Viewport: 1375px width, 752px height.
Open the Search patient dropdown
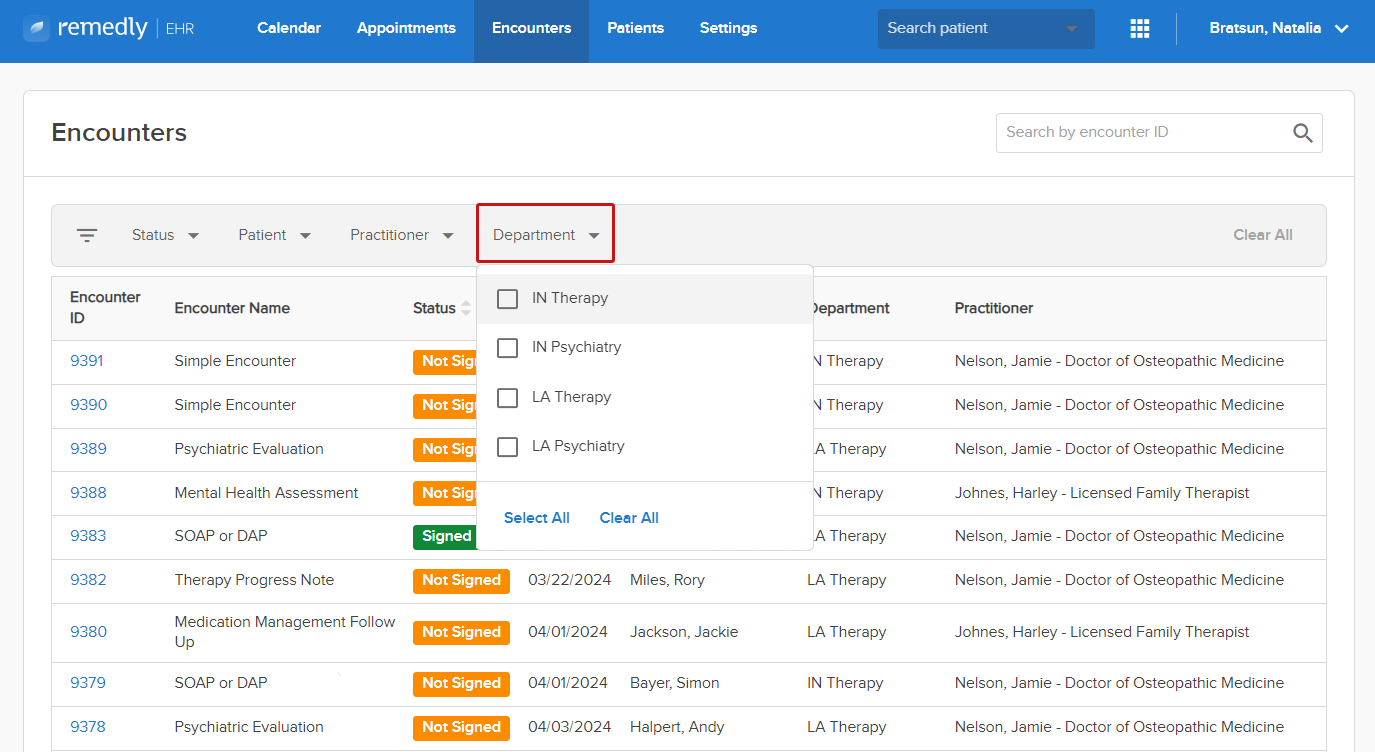[x=986, y=28]
